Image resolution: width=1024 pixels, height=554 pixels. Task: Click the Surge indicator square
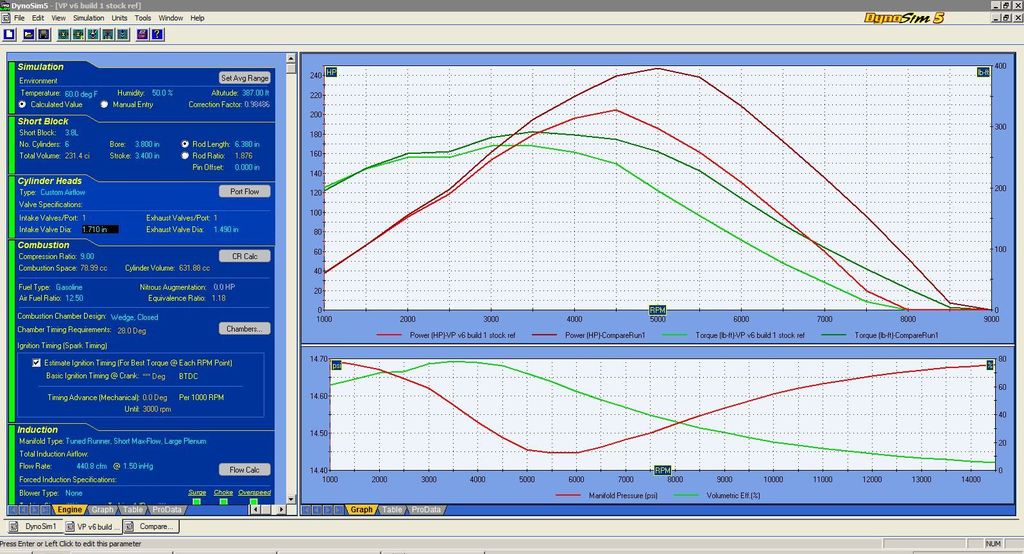click(197, 502)
